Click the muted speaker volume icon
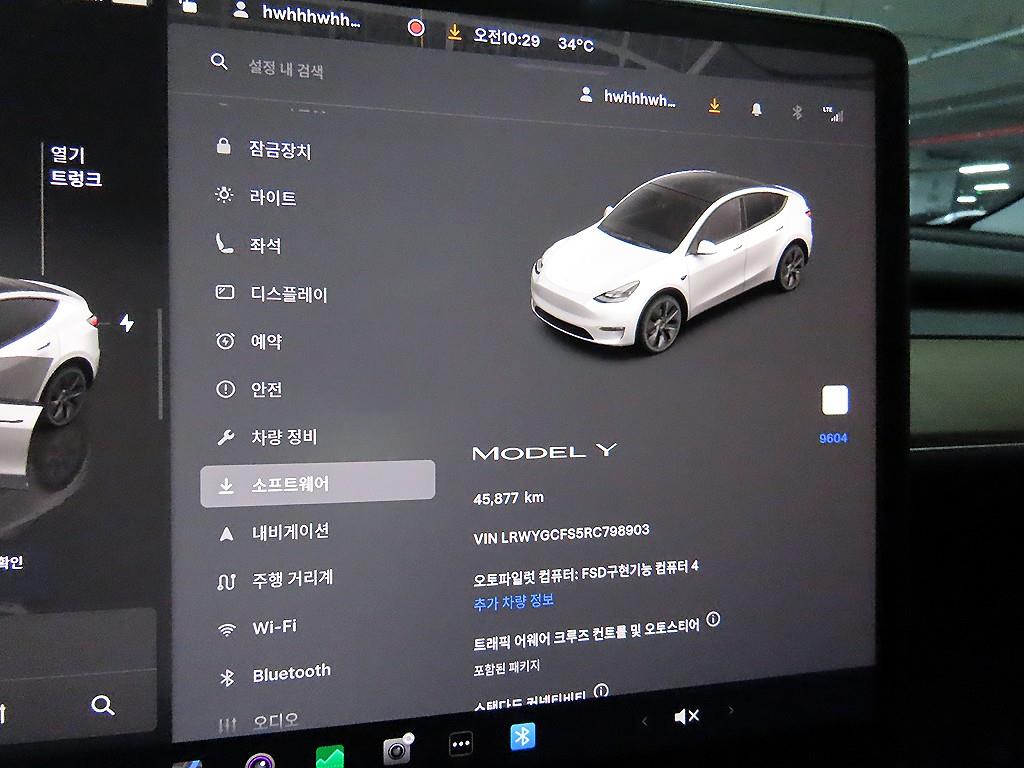The image size is (1024, 768). [x=686, y=716]
